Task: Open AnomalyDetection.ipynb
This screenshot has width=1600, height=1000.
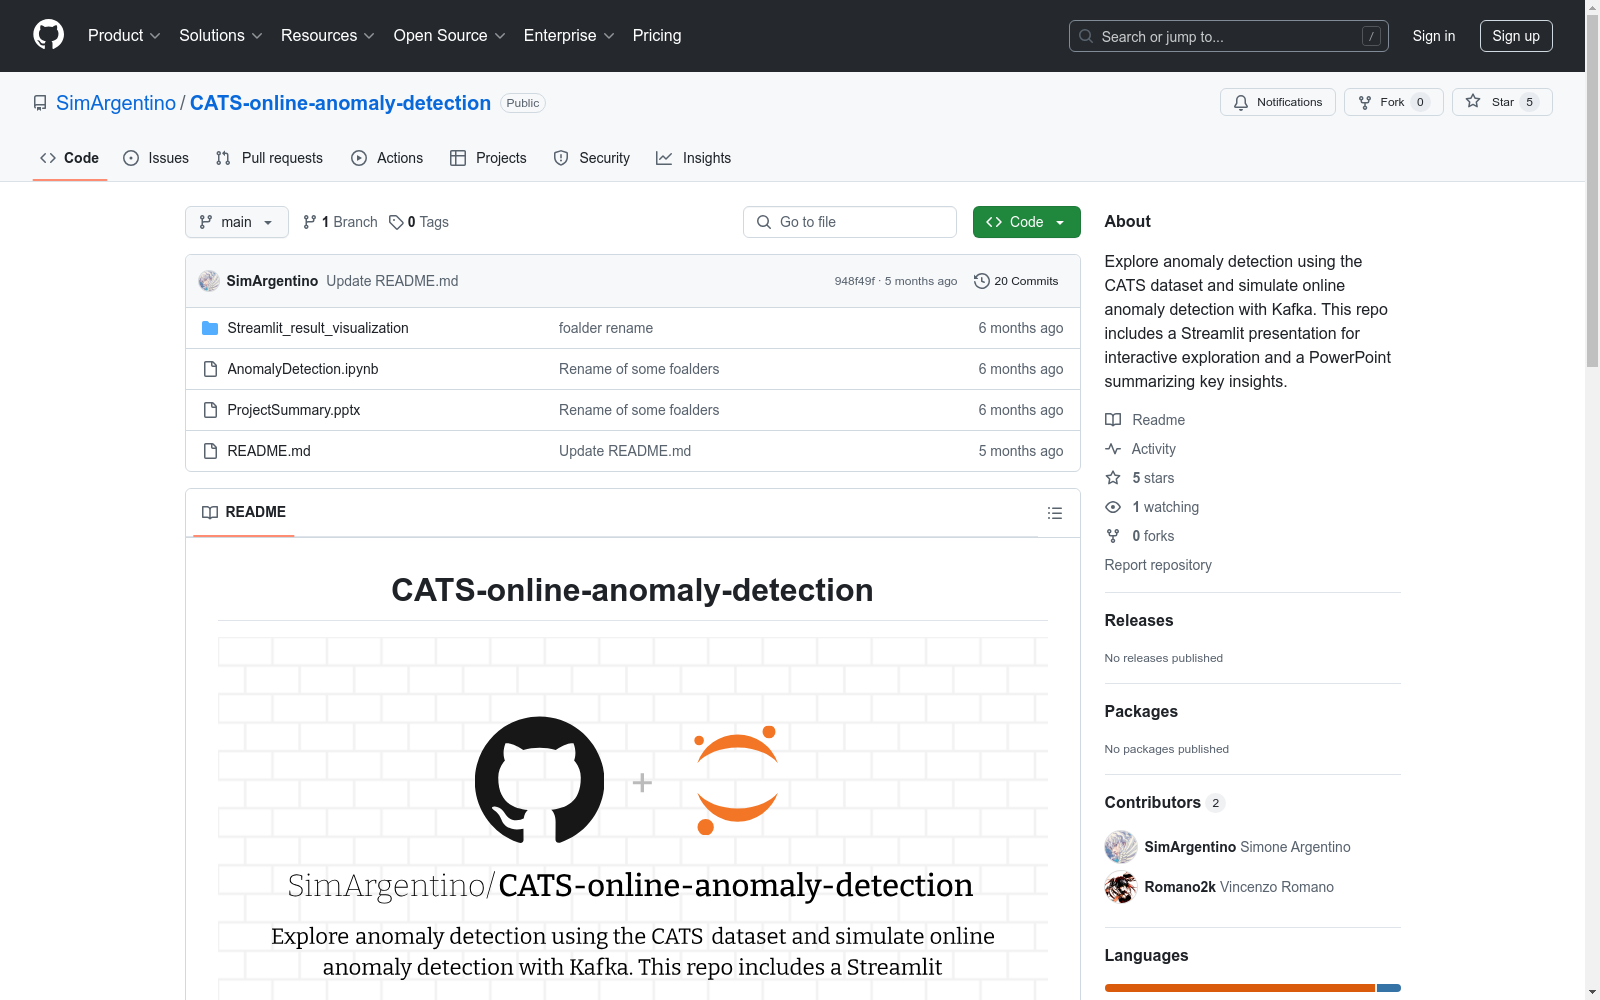Action: coord(303,369)
